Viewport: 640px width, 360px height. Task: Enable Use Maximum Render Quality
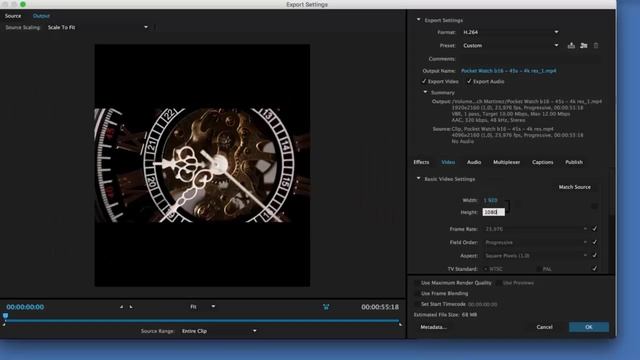tap(417, 282)
